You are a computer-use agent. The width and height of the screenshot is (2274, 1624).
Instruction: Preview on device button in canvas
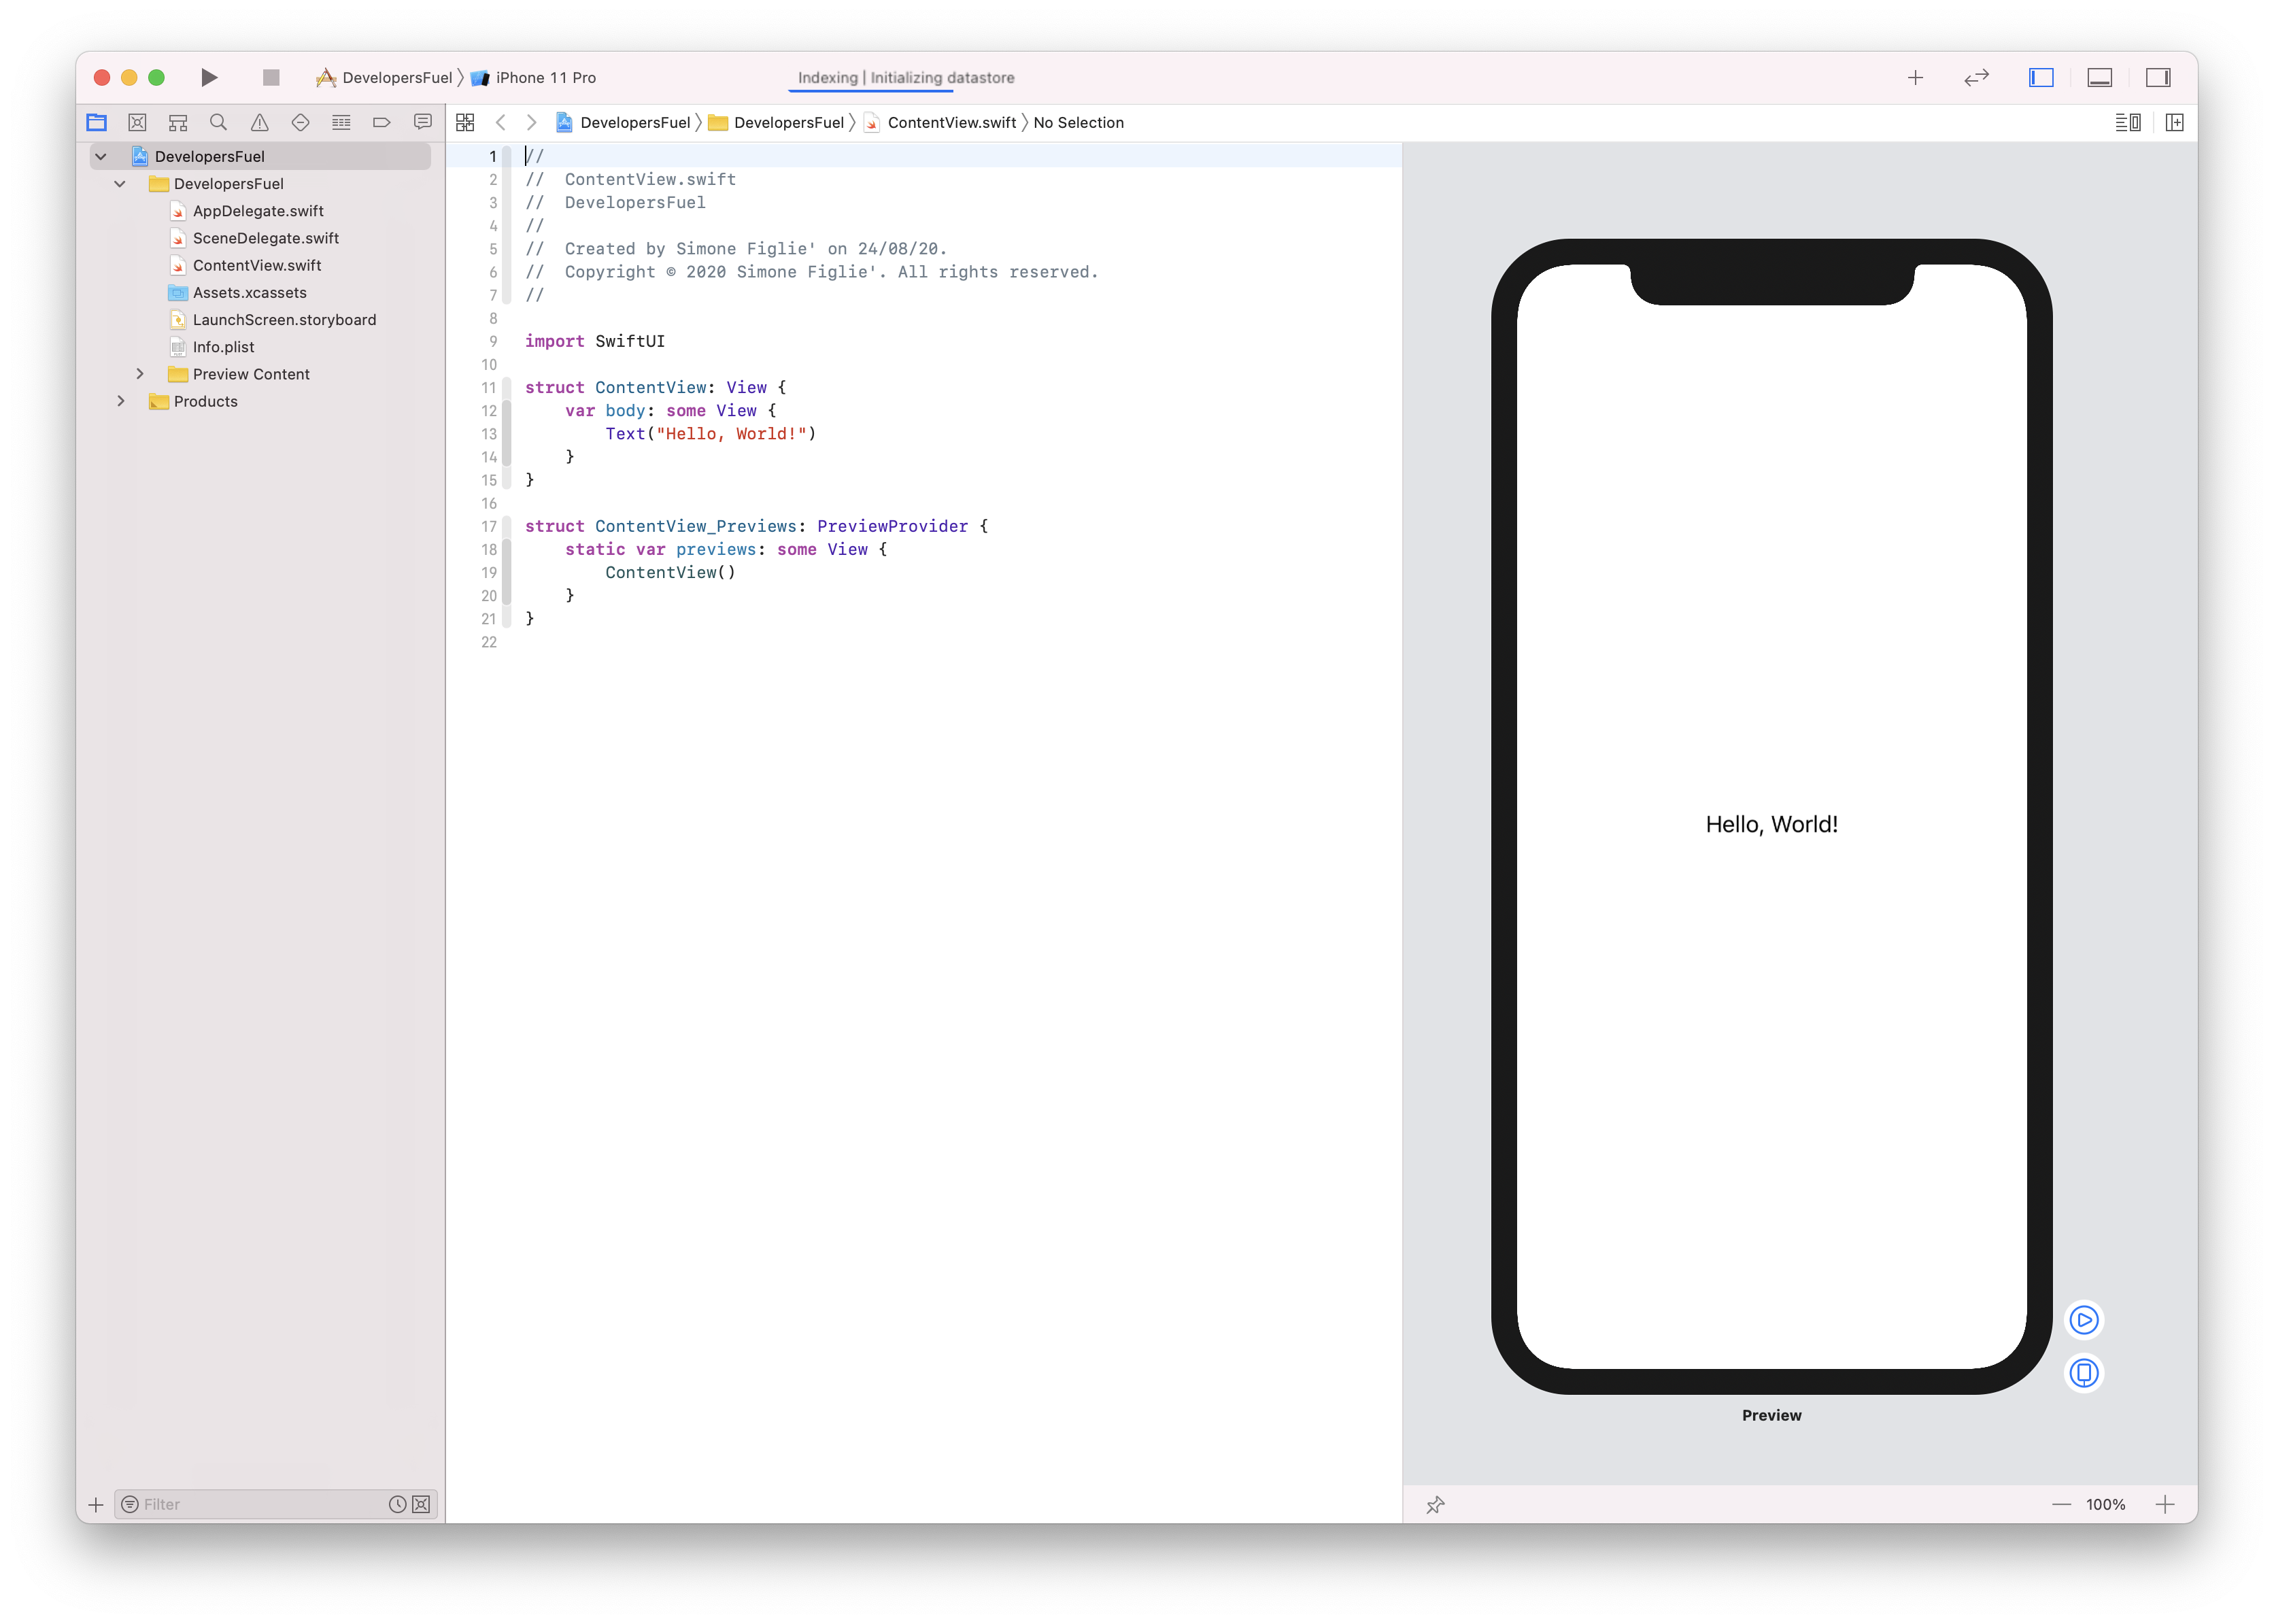(x=2084, y=1373)
